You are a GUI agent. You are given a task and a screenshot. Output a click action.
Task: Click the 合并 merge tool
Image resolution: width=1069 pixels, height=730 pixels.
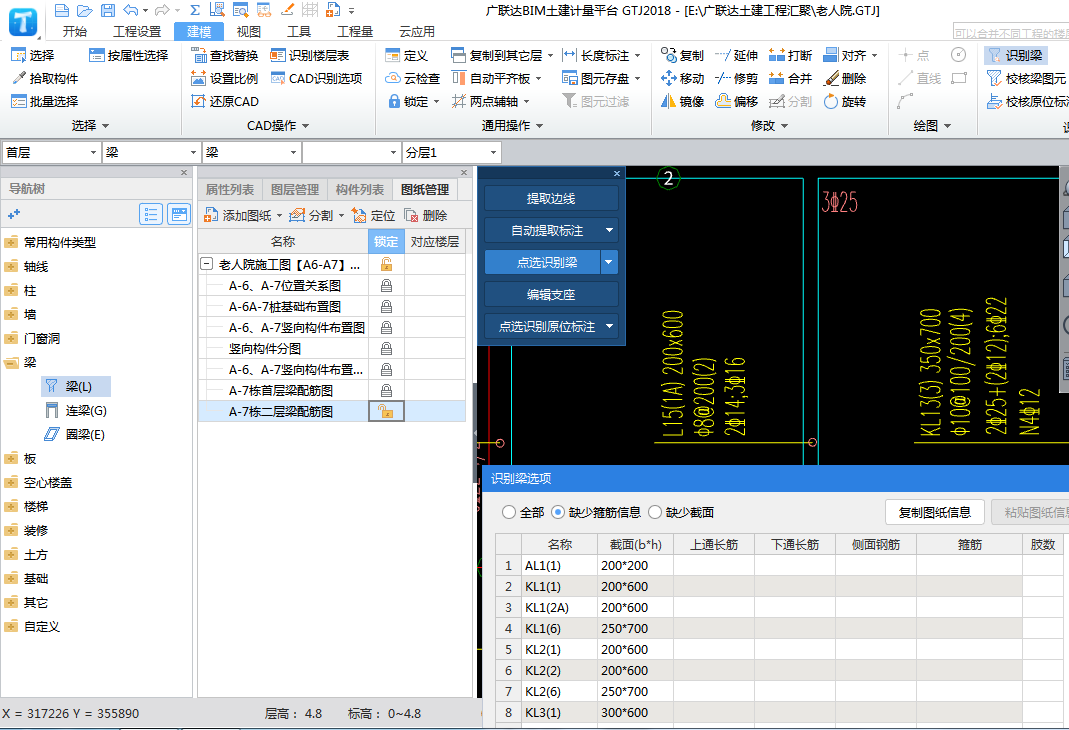click(790, 78)
